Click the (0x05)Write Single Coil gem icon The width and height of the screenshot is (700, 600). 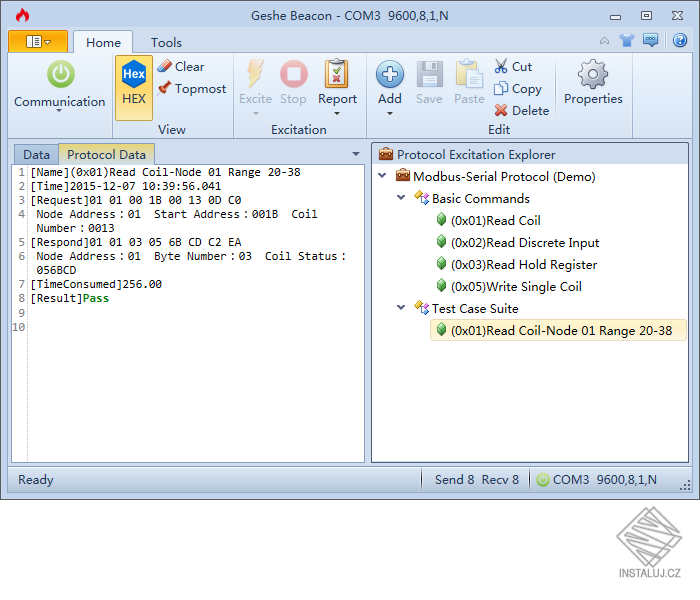tap(441, 285)
